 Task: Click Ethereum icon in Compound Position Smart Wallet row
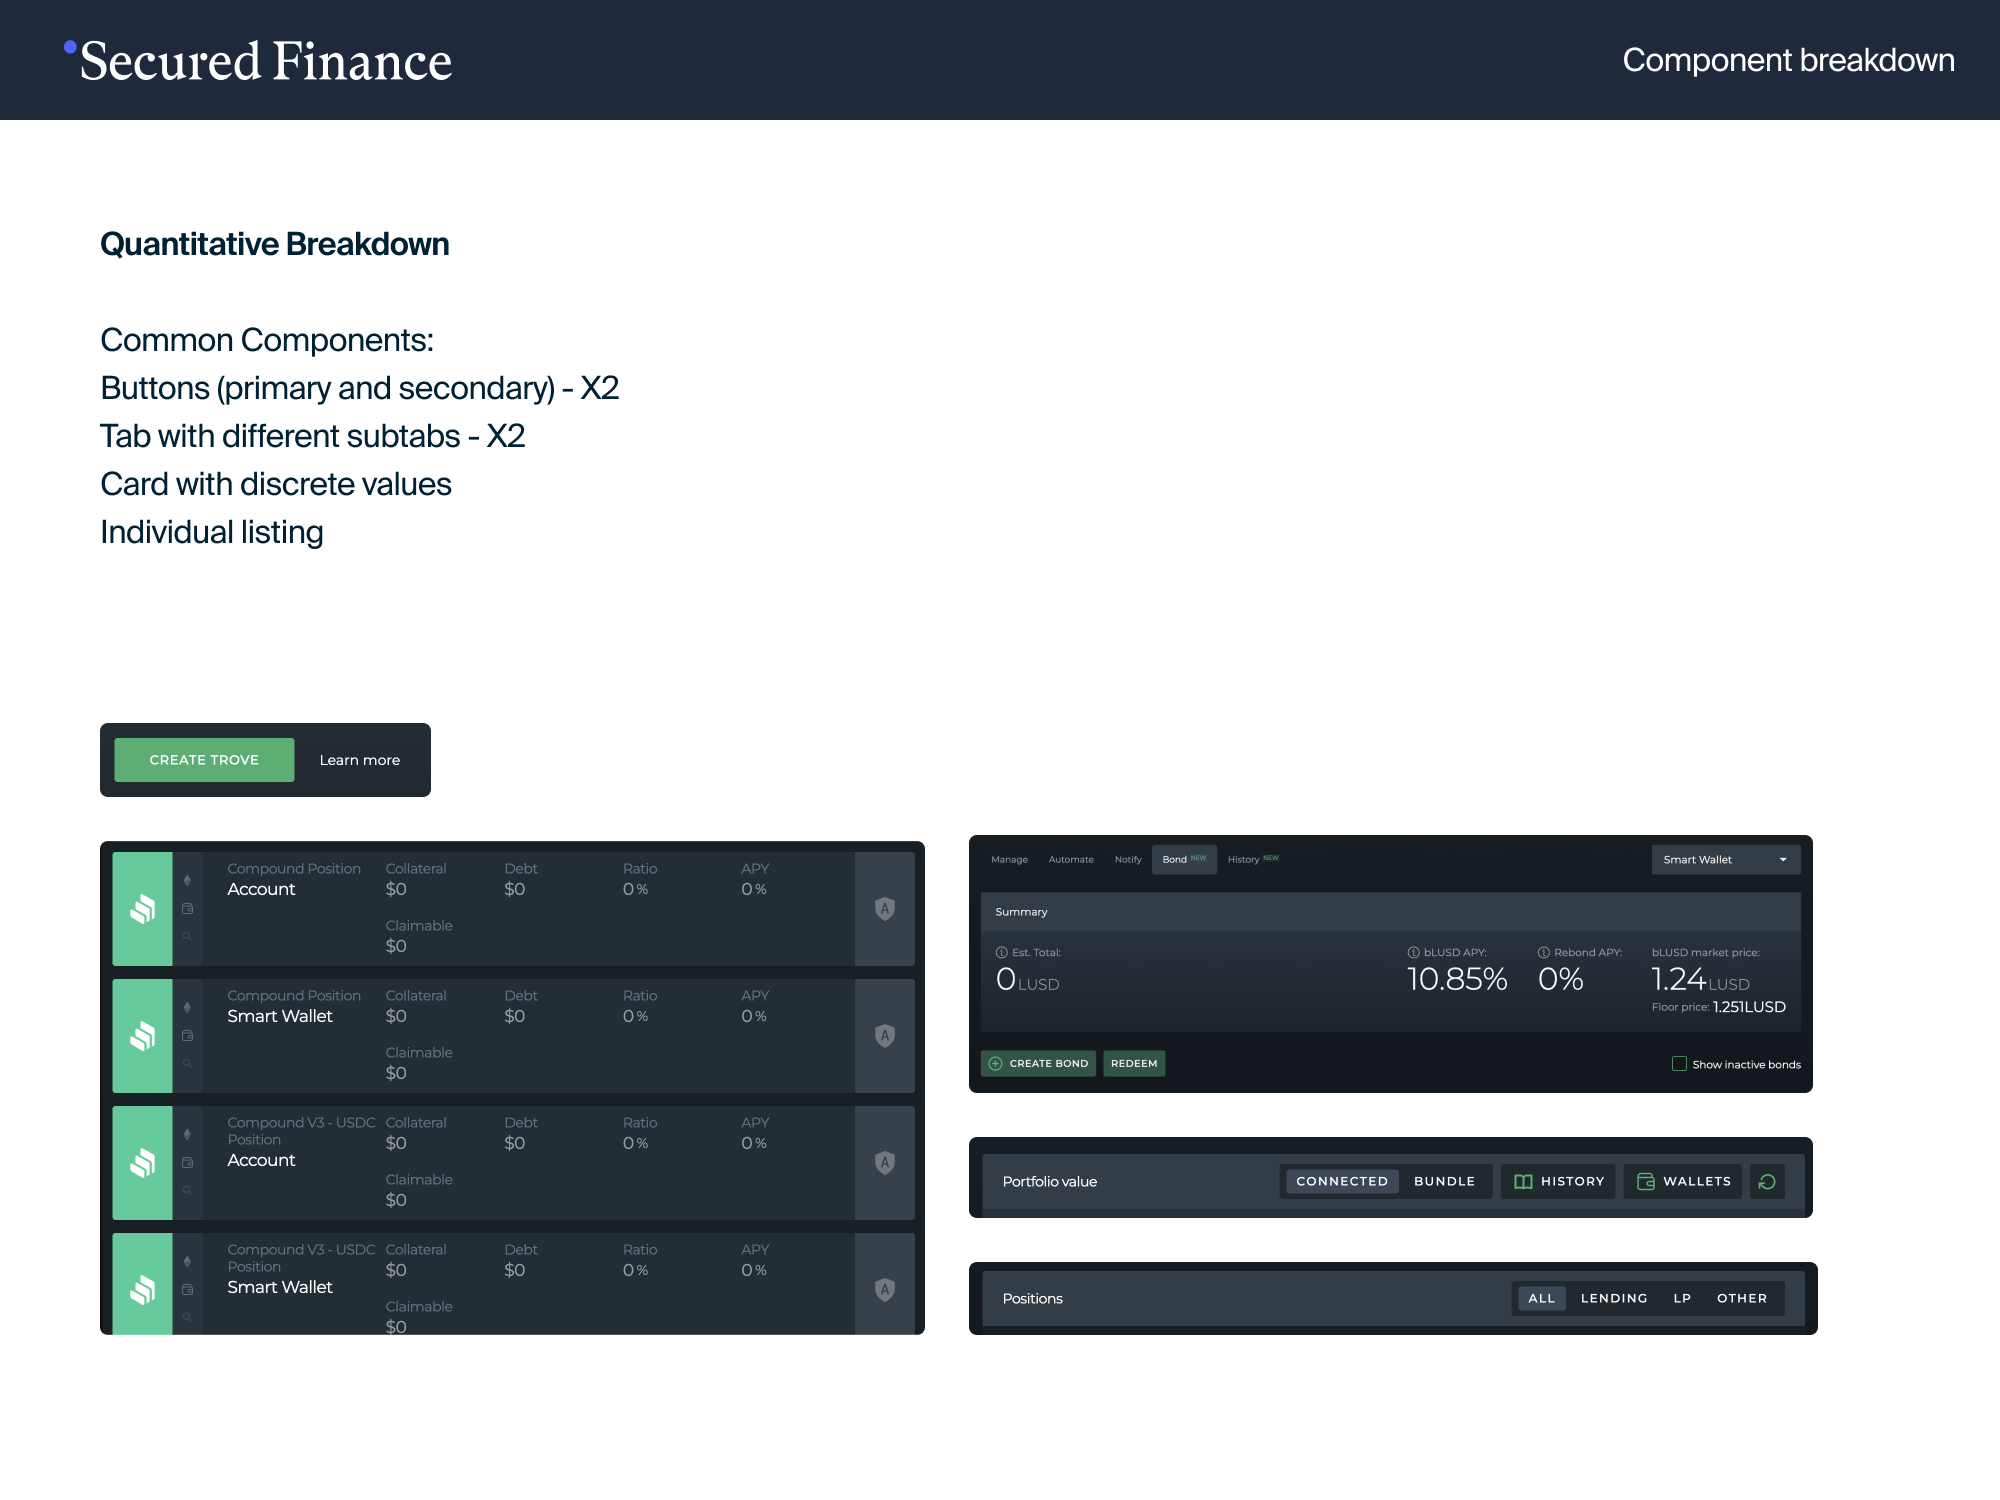187,1008
